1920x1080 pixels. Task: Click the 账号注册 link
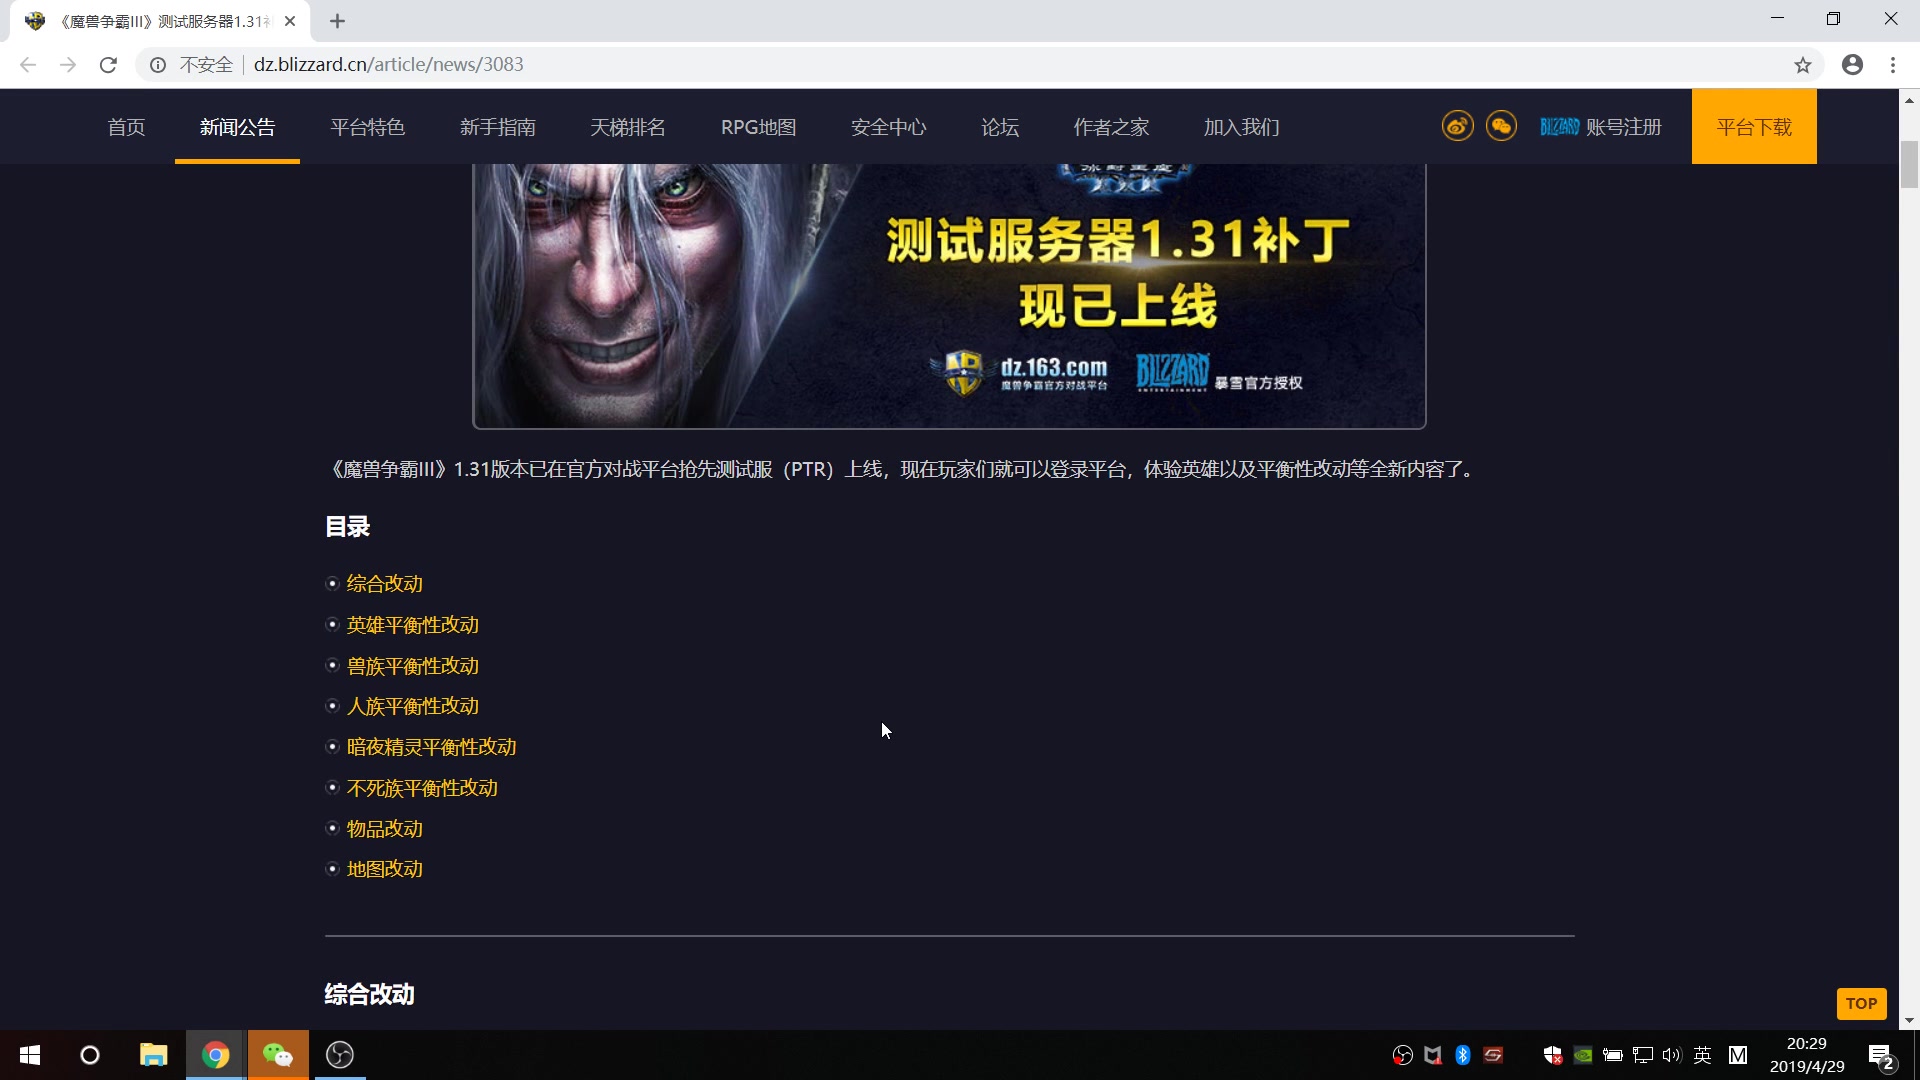coord(1623,127)
